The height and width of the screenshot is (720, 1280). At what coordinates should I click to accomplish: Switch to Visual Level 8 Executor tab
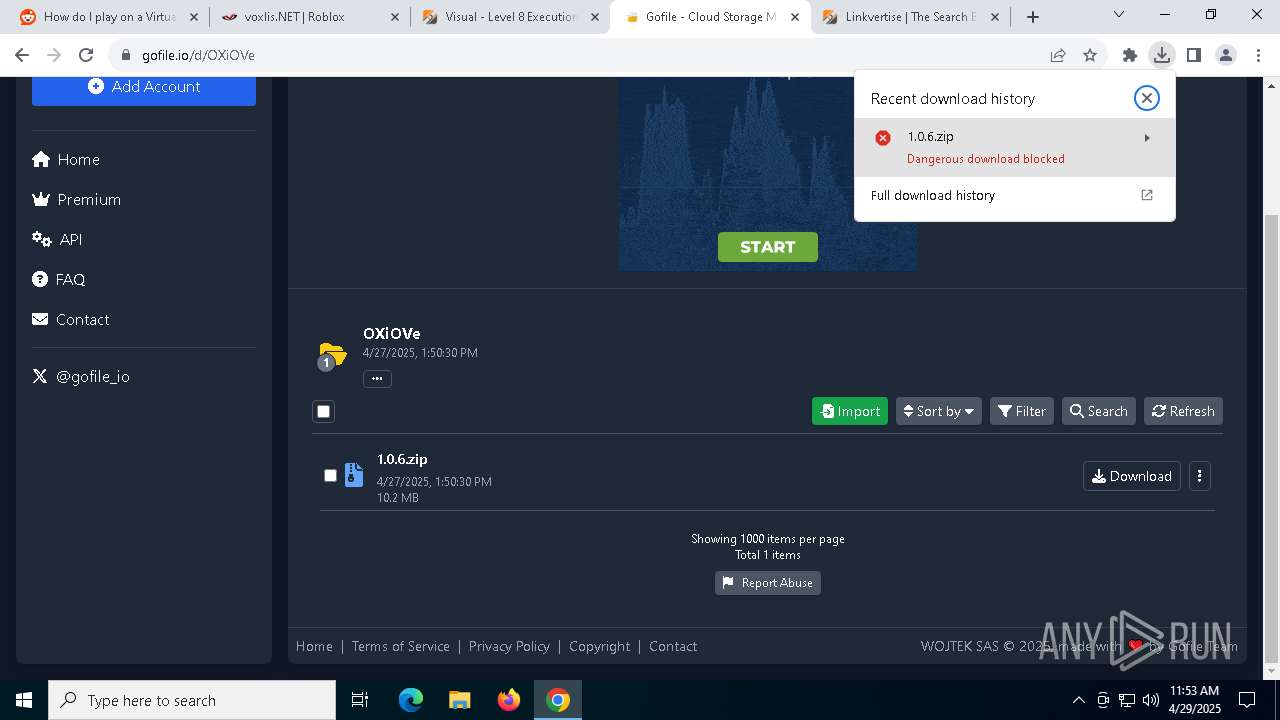click(x=510, y=17)
